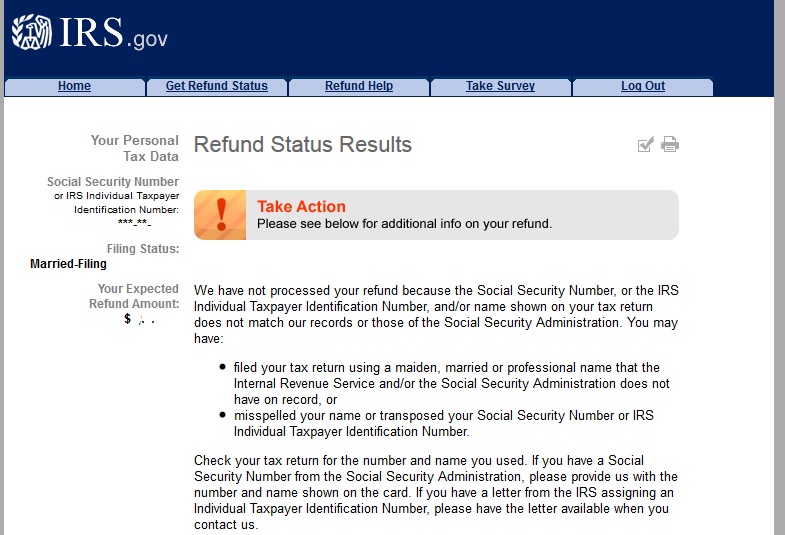Click the gray checkmark survey icon
785x535 pixels.
coord(645,145)
